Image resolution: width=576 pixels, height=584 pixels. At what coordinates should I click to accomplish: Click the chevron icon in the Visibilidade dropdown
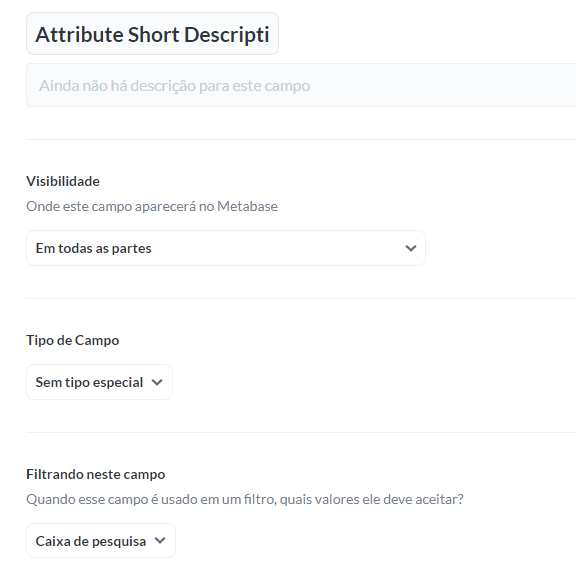411,248
